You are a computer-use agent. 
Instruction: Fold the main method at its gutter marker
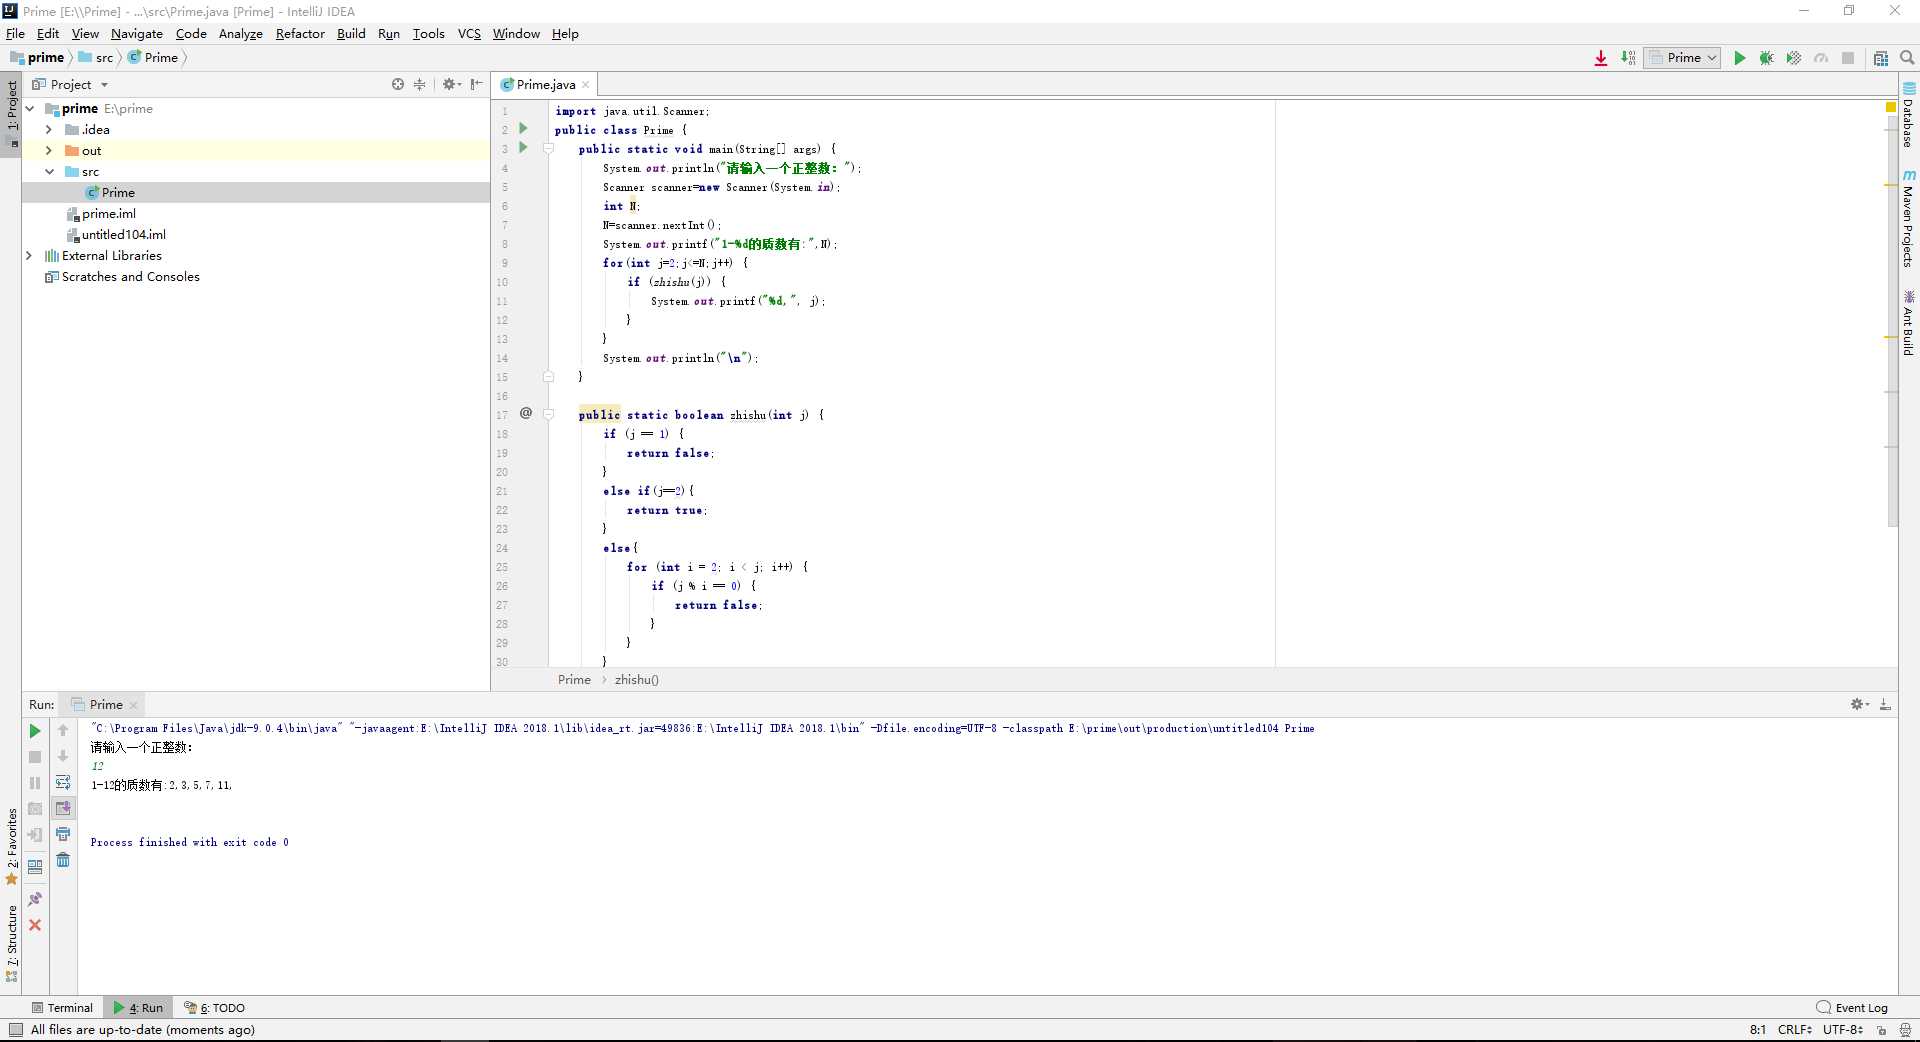(x=548, y=148)
